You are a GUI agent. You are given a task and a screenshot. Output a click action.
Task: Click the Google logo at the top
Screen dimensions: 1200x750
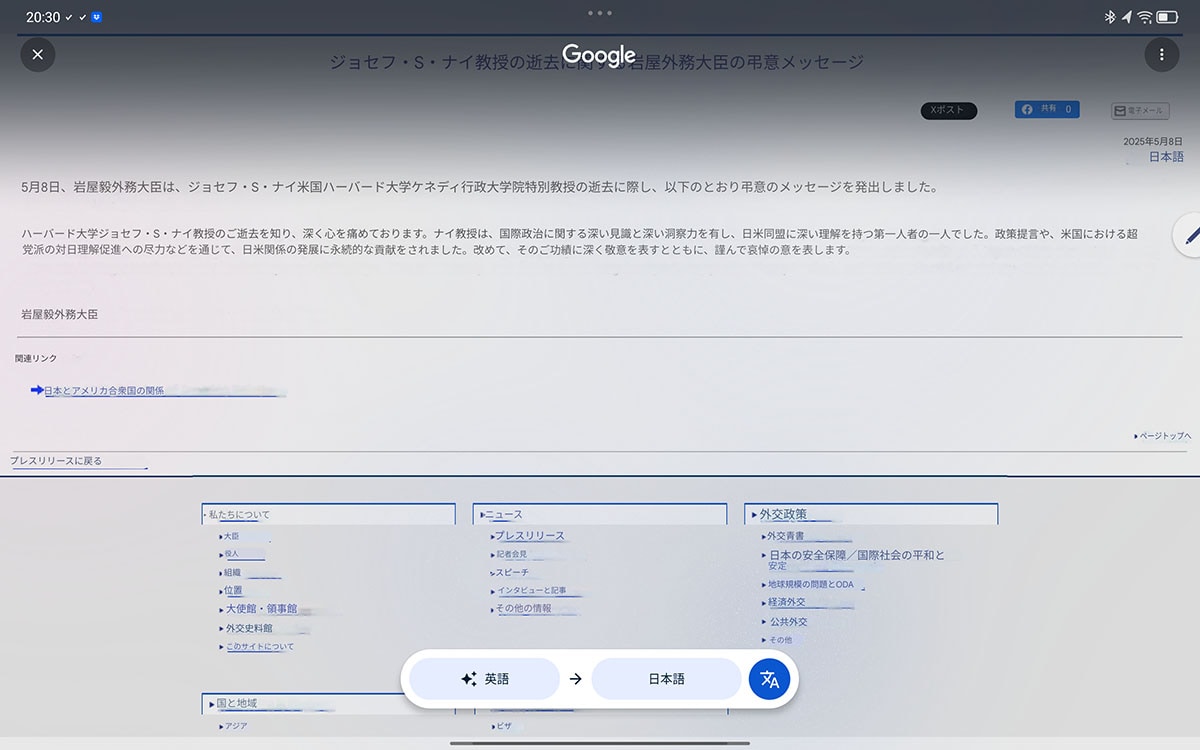[598, 55]
